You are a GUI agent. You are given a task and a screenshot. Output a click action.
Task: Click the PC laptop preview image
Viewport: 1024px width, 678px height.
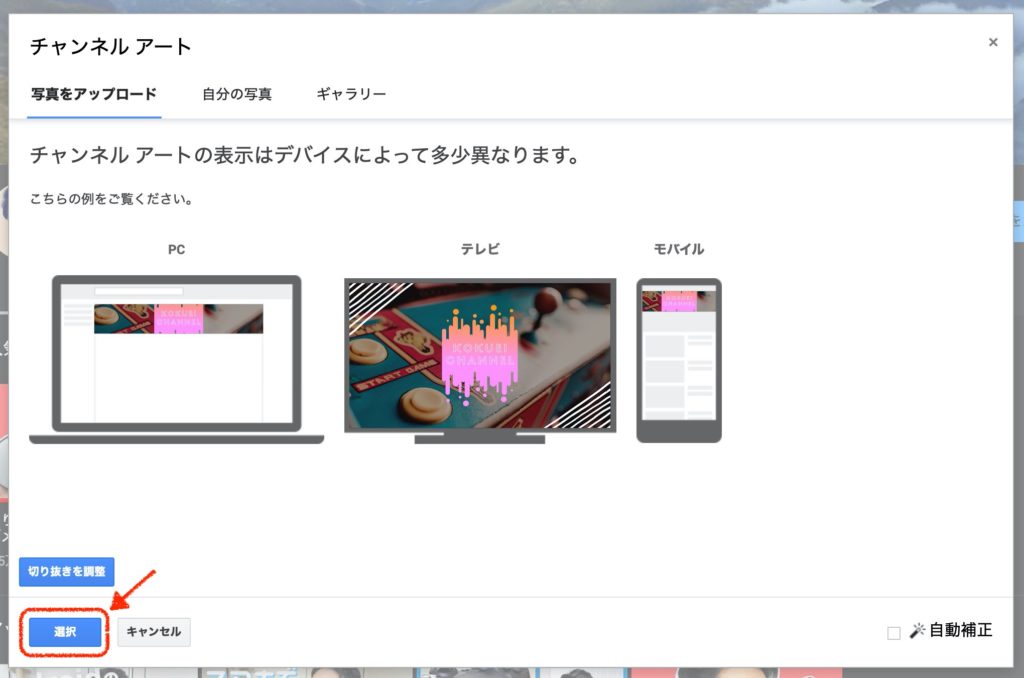click(x=175, y=355)
